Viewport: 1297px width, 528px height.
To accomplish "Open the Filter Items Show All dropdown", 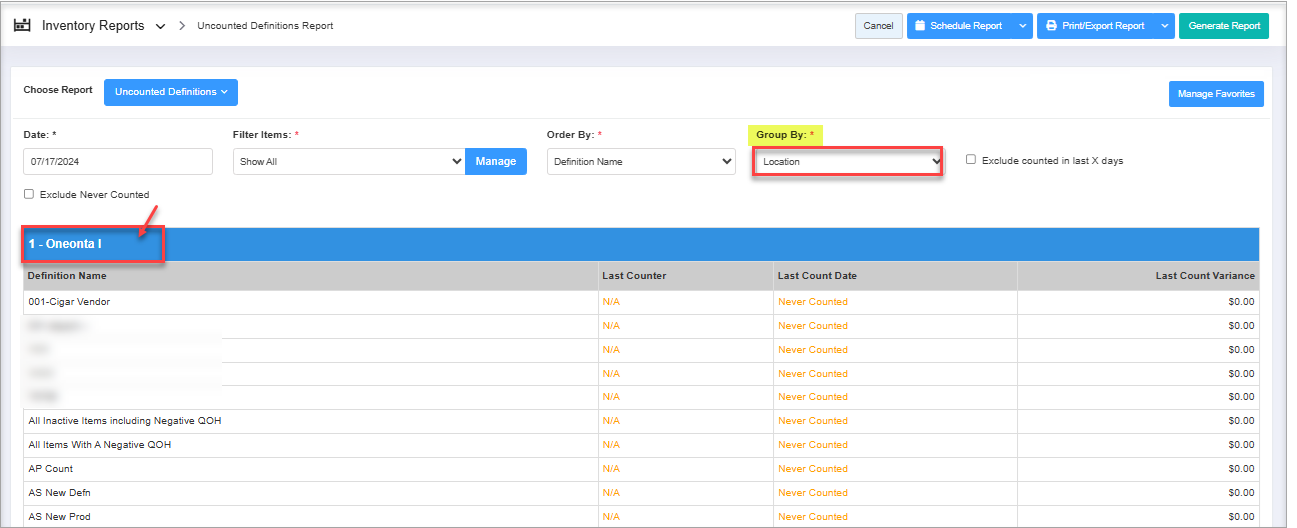I will tap(349, 162).
